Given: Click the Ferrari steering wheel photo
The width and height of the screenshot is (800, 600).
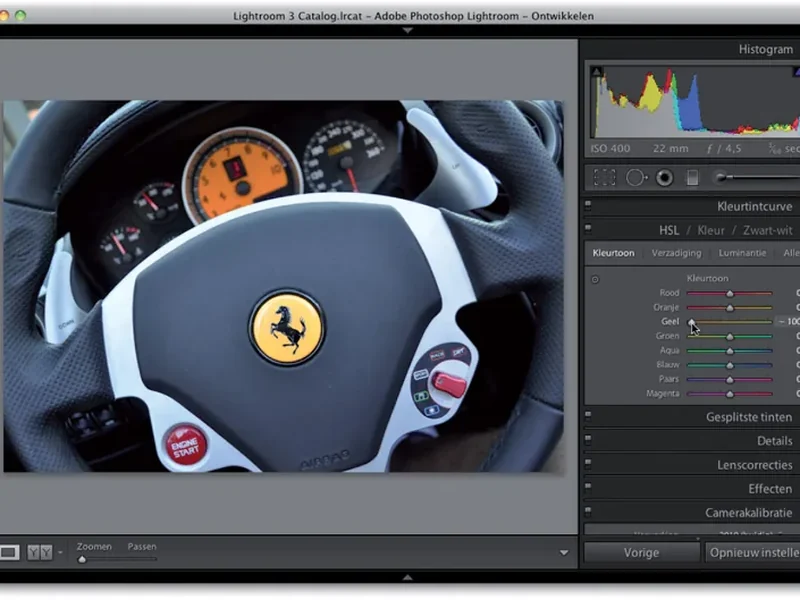Looking at the screenshot, I should pos(284,286).
